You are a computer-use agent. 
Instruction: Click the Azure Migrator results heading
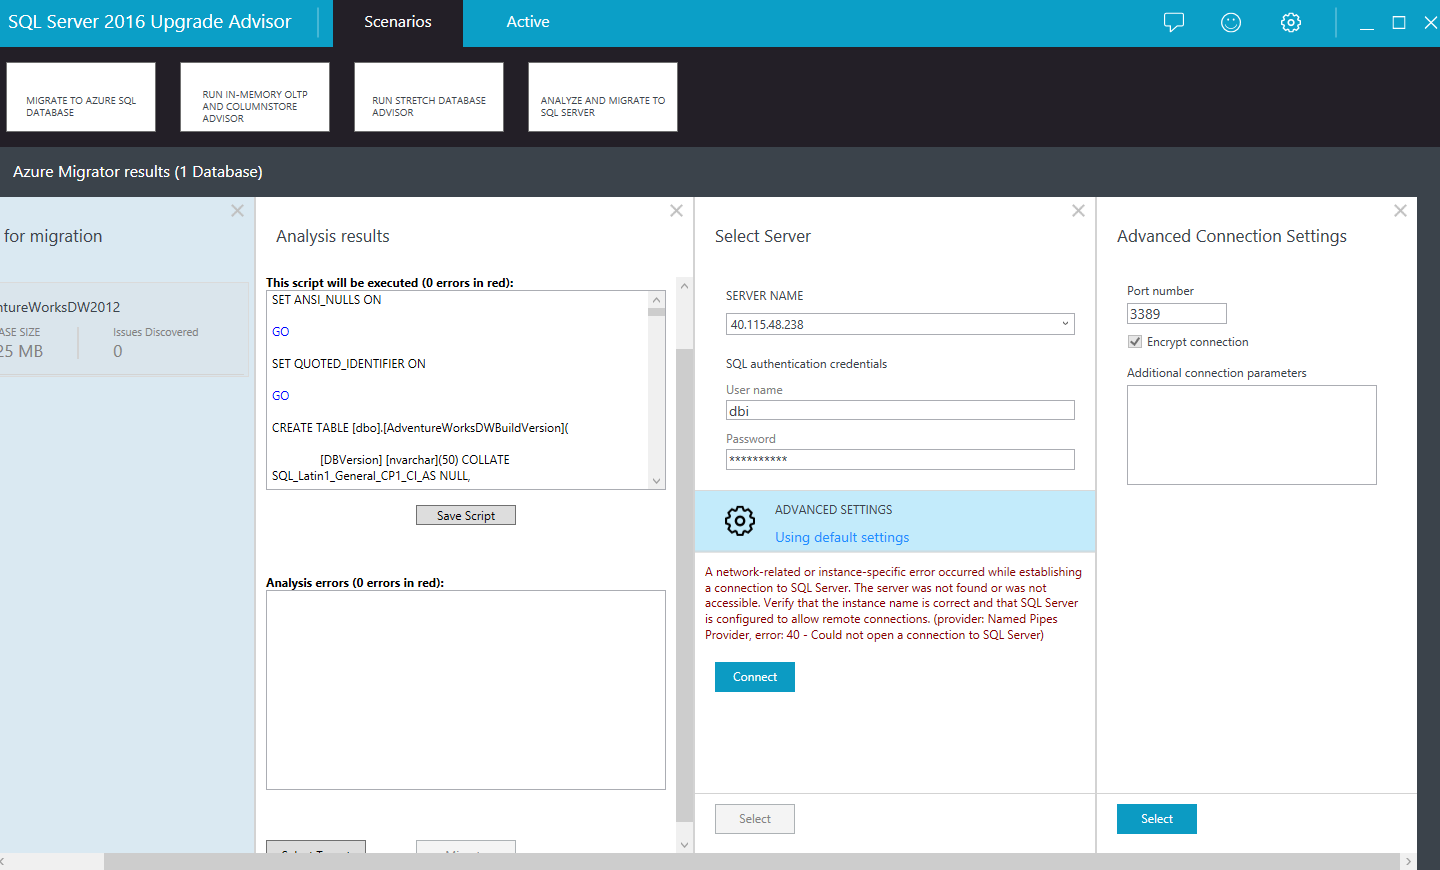(138, 172)
